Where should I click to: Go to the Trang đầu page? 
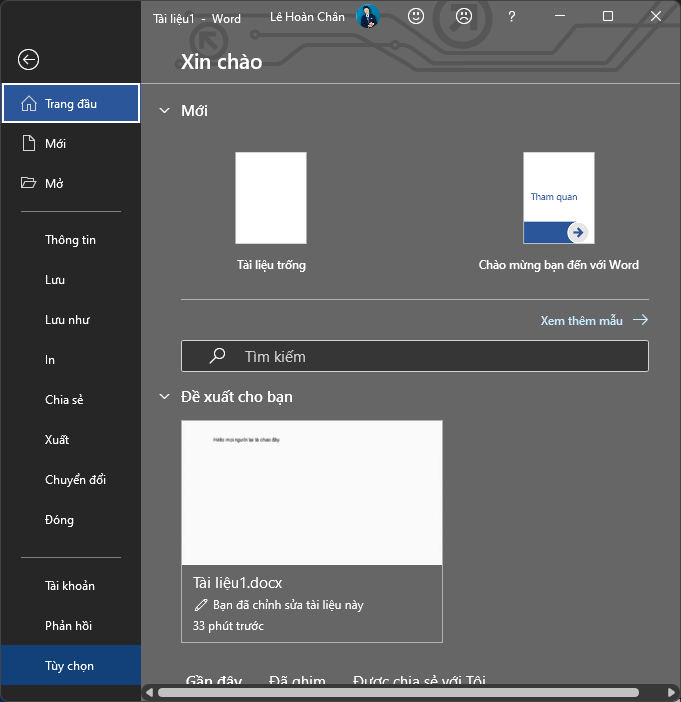click(x=71, y=104)
